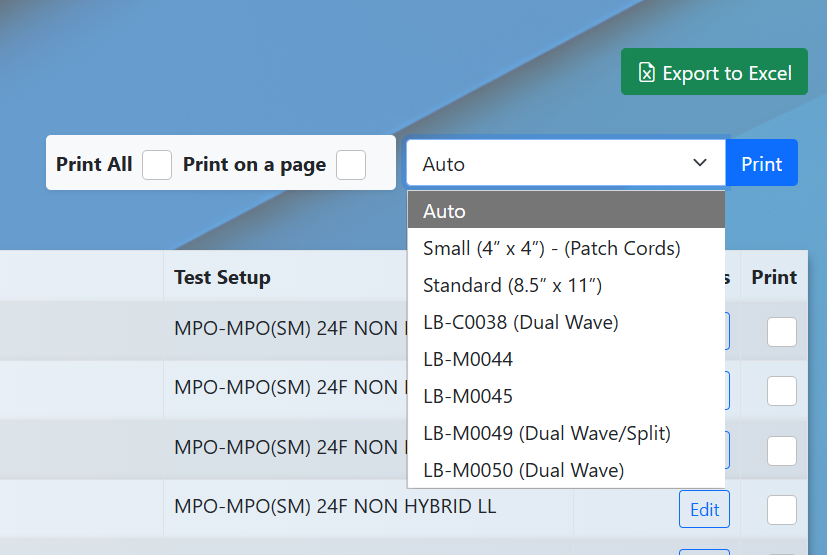Mark the third row's Print checkbox
827x555 pixels.
click(x=782, y=451)
